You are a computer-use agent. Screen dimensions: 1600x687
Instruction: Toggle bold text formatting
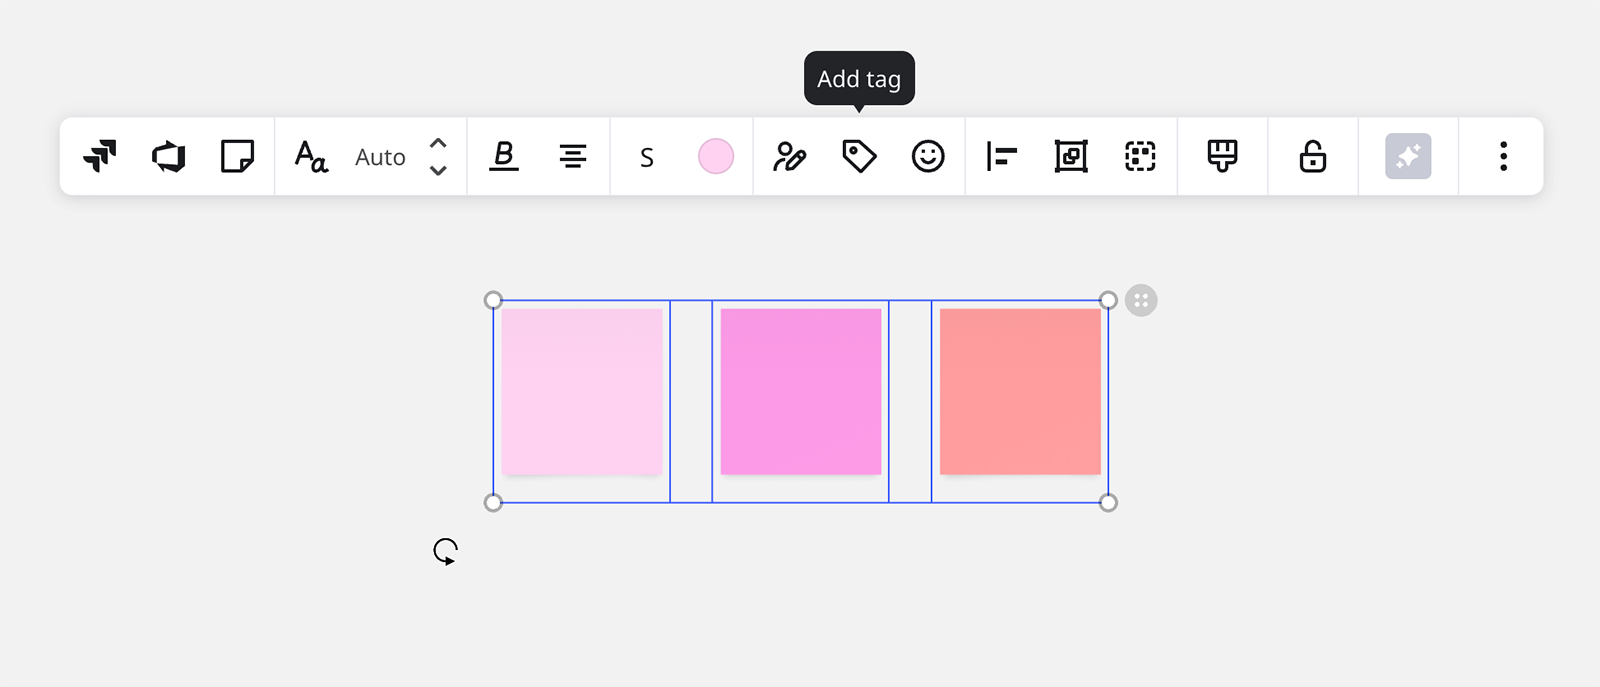click(504, 156)
